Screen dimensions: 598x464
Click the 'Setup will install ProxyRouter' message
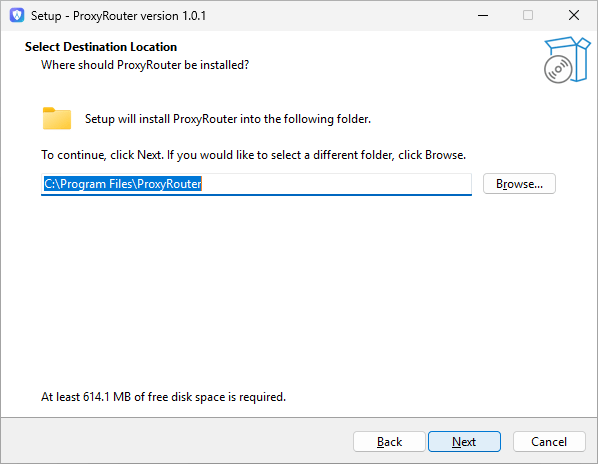point(228,119)
